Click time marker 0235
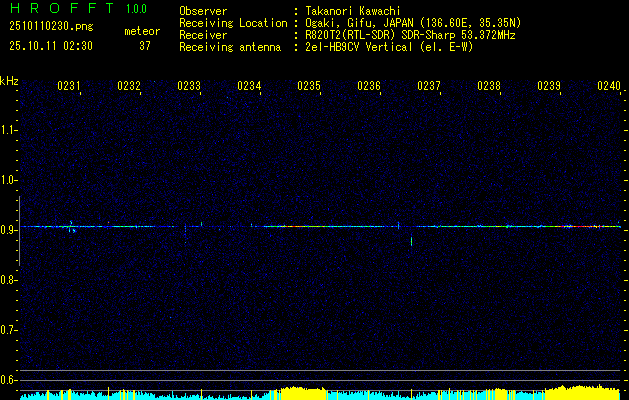The width and height of the screenshot is (629, 400). coord(309,86)
